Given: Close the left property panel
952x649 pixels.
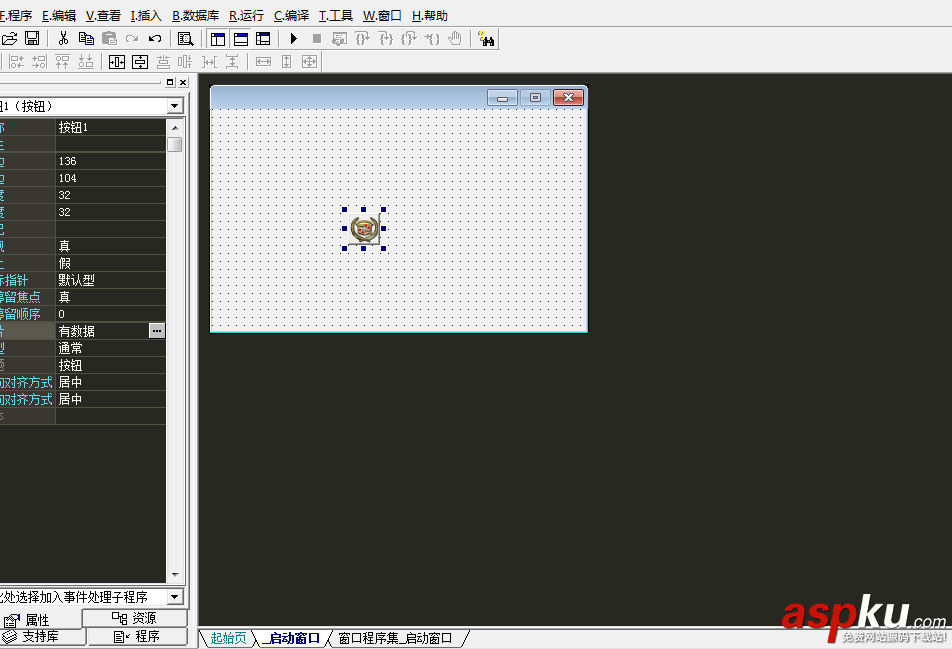Looking at the screenshot, I should 183,82.
